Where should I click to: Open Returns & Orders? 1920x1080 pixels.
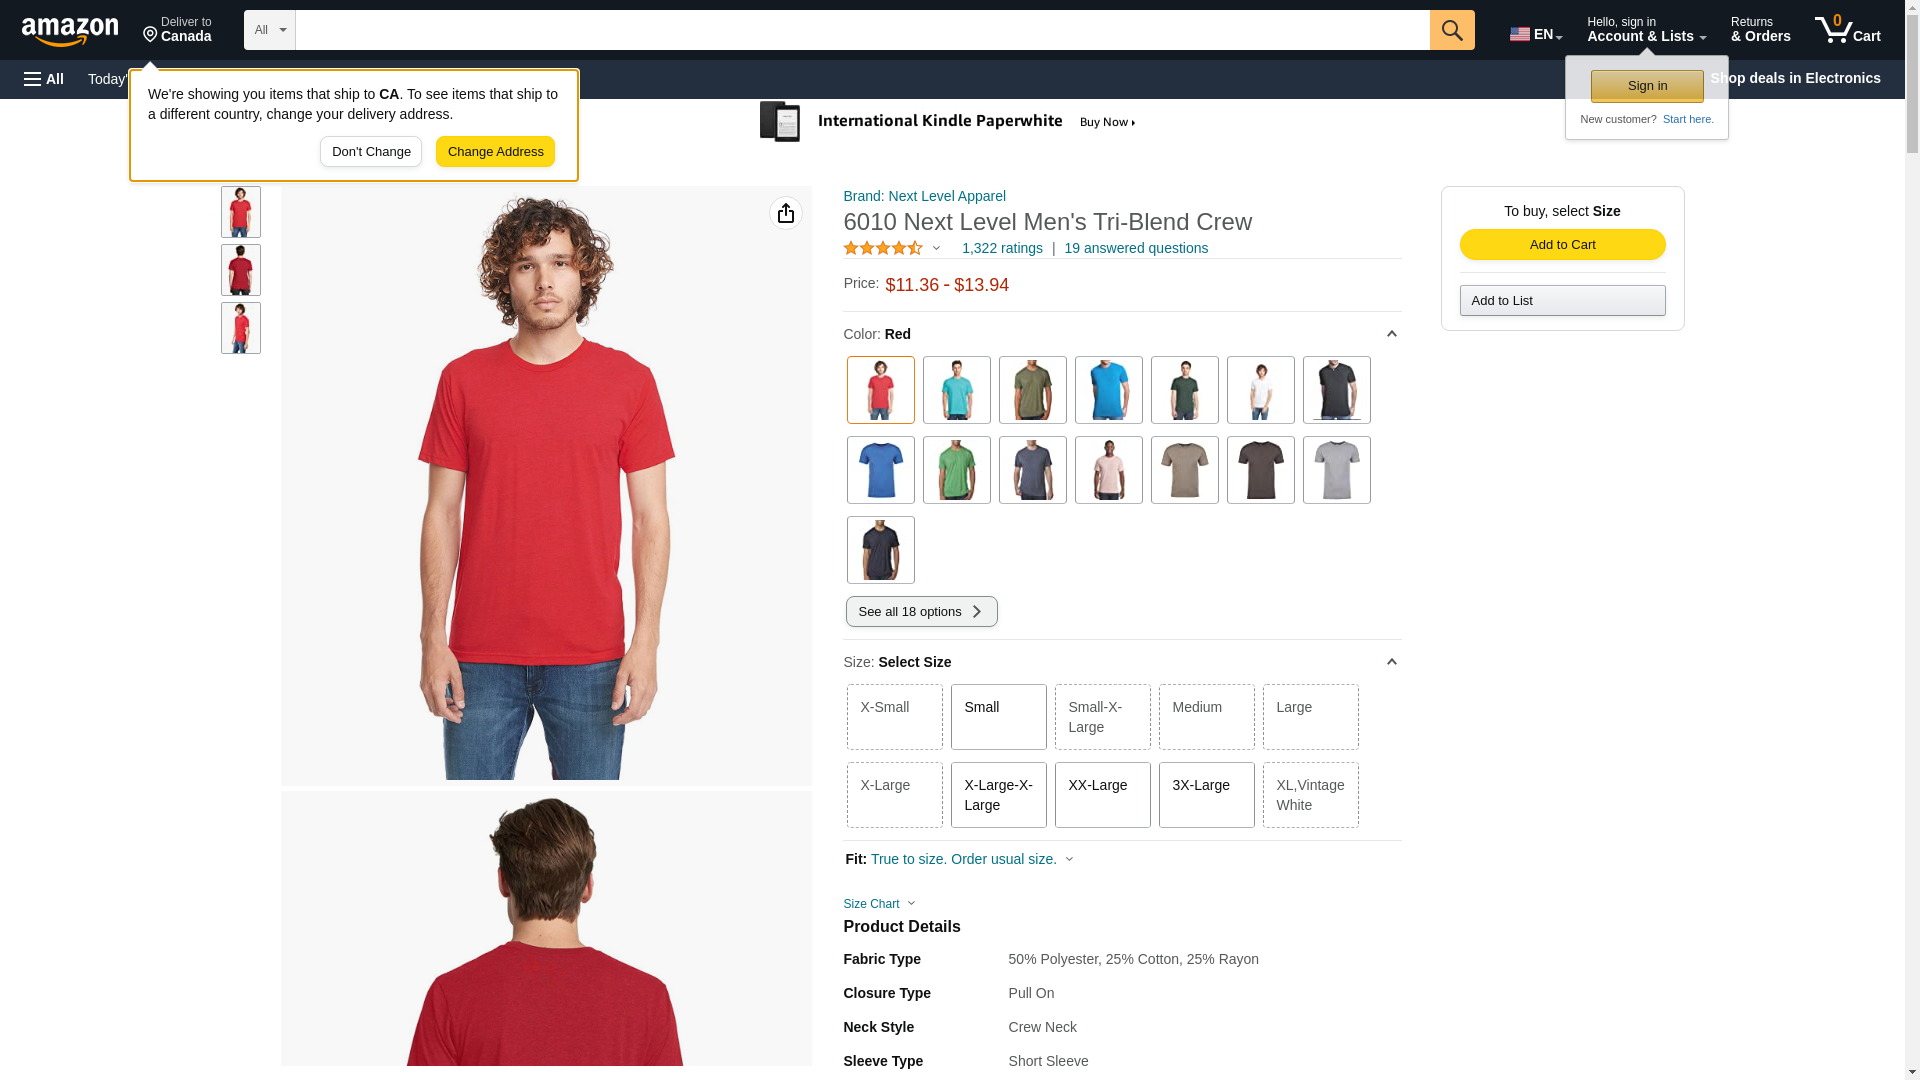1760,30
